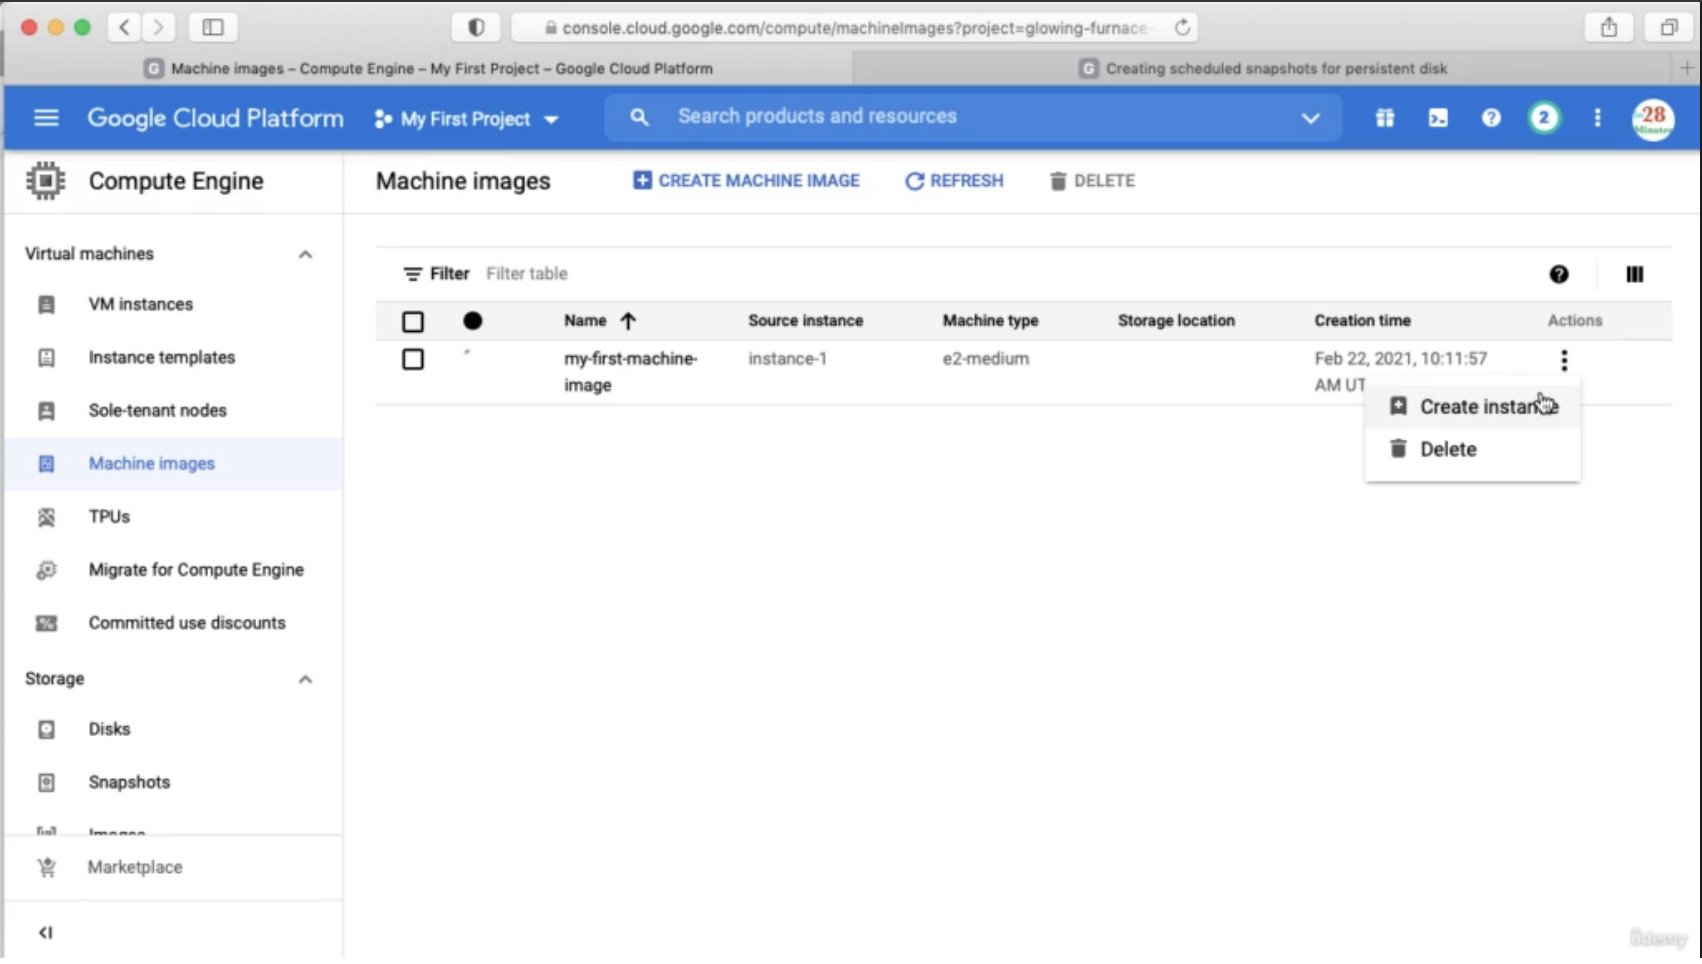This screenshot has width=1702, height=964.
Task: Open Disks page
Action: pyautogui.click(x=109, y=729)
